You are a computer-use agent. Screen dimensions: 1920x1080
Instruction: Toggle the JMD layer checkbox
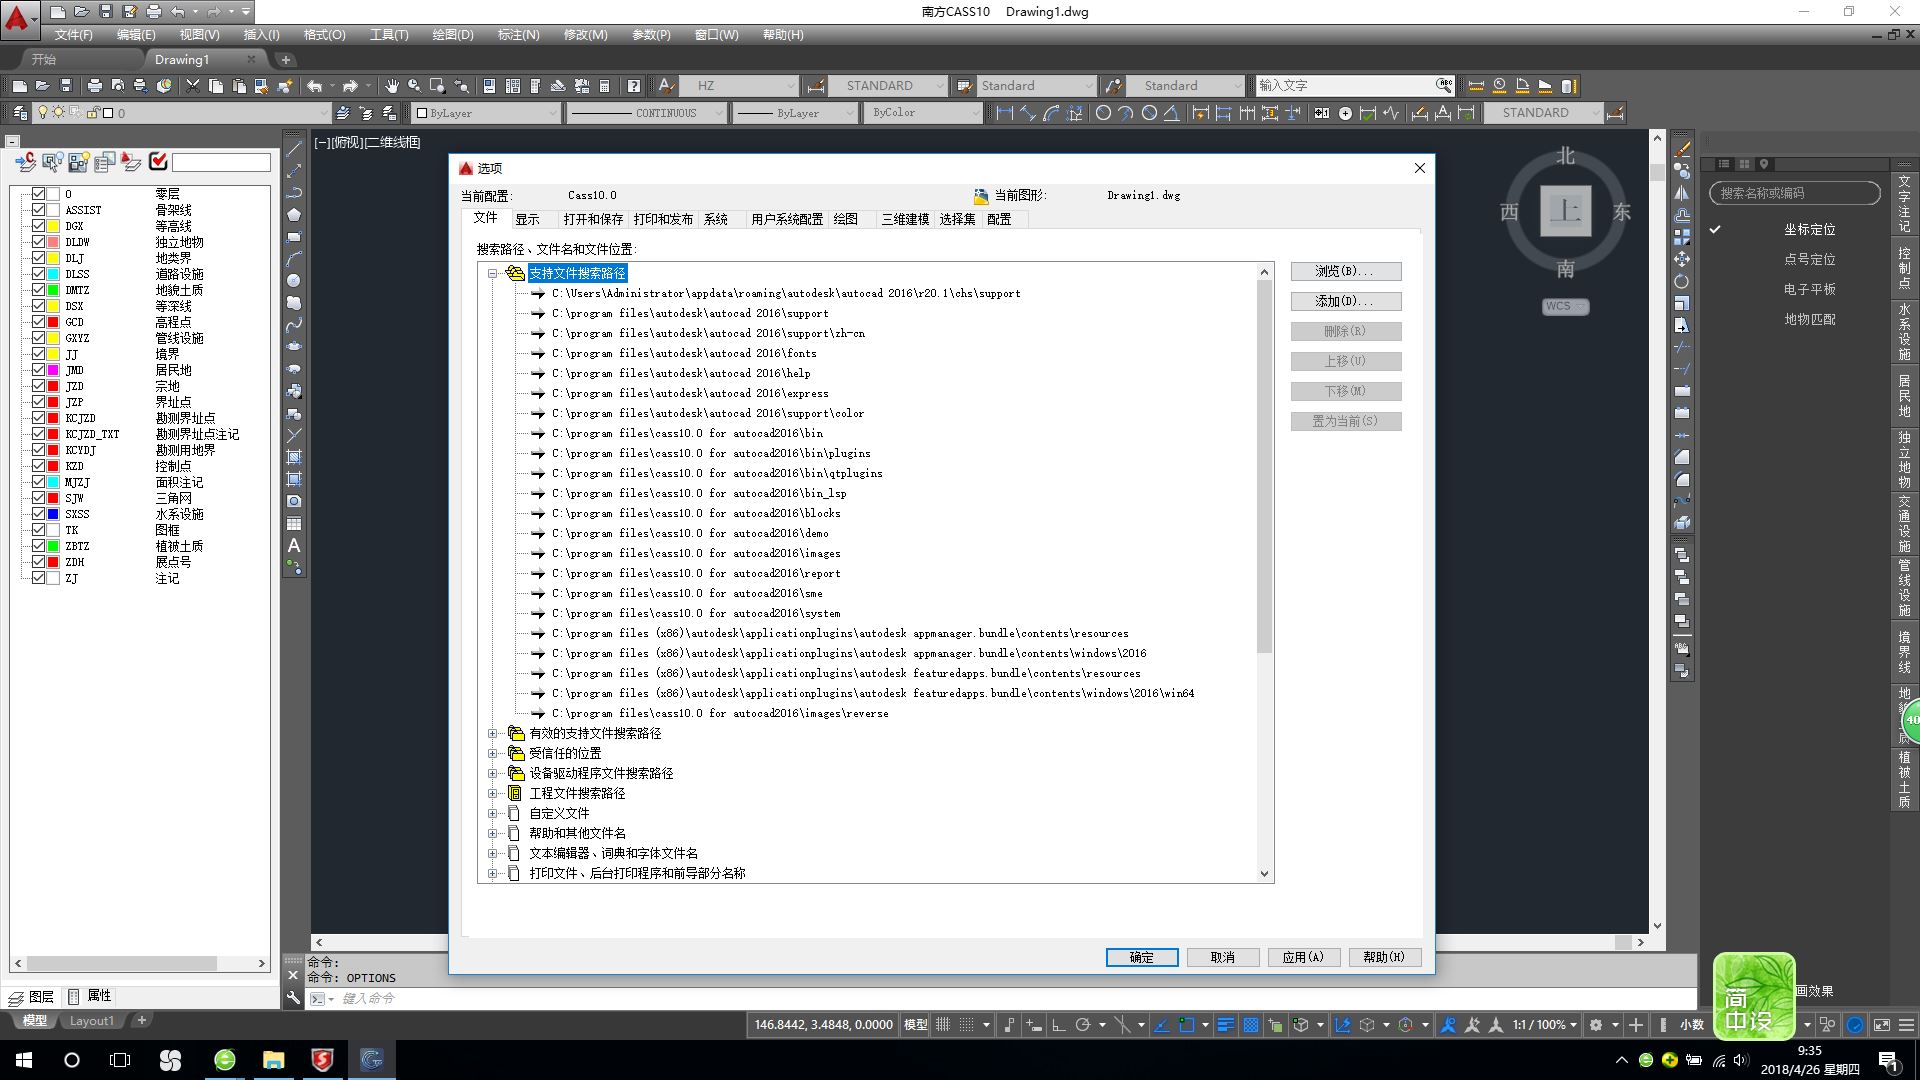tap(38, 370)
